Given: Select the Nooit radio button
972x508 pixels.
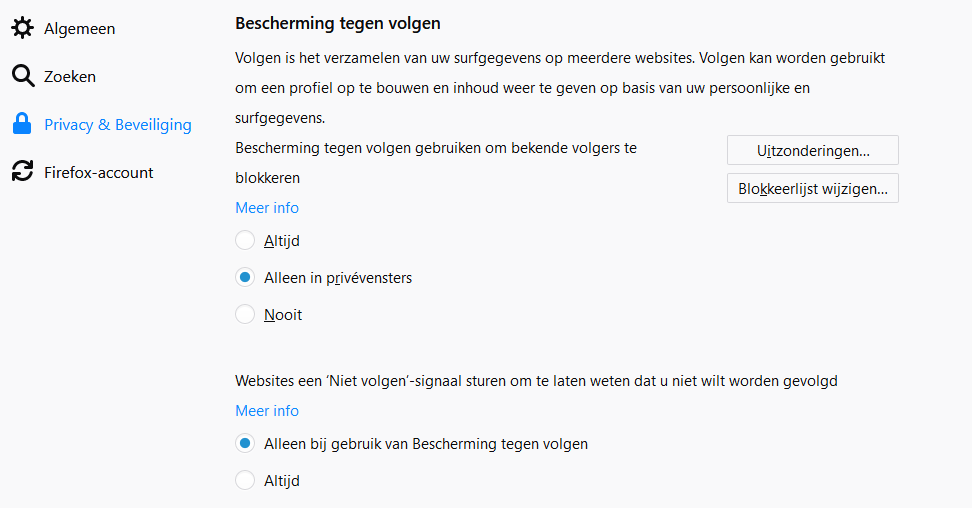Looking at the screenshot, I should point(245,314).
